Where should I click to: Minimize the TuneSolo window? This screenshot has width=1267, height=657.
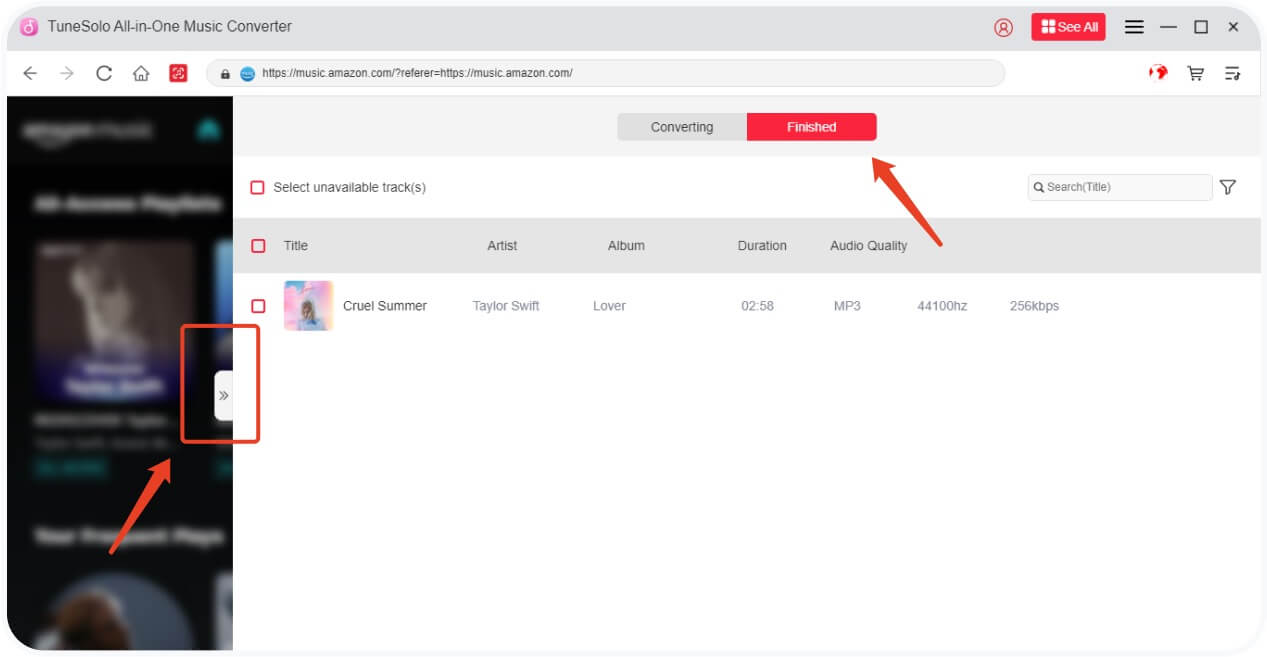tap(1168, 27)
